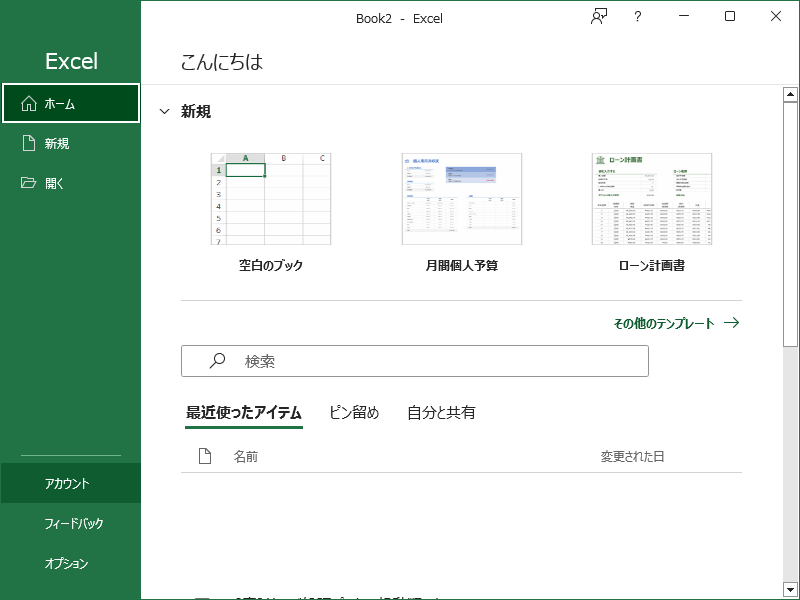Collapse the 新規 section chevron

coord(164,111)
